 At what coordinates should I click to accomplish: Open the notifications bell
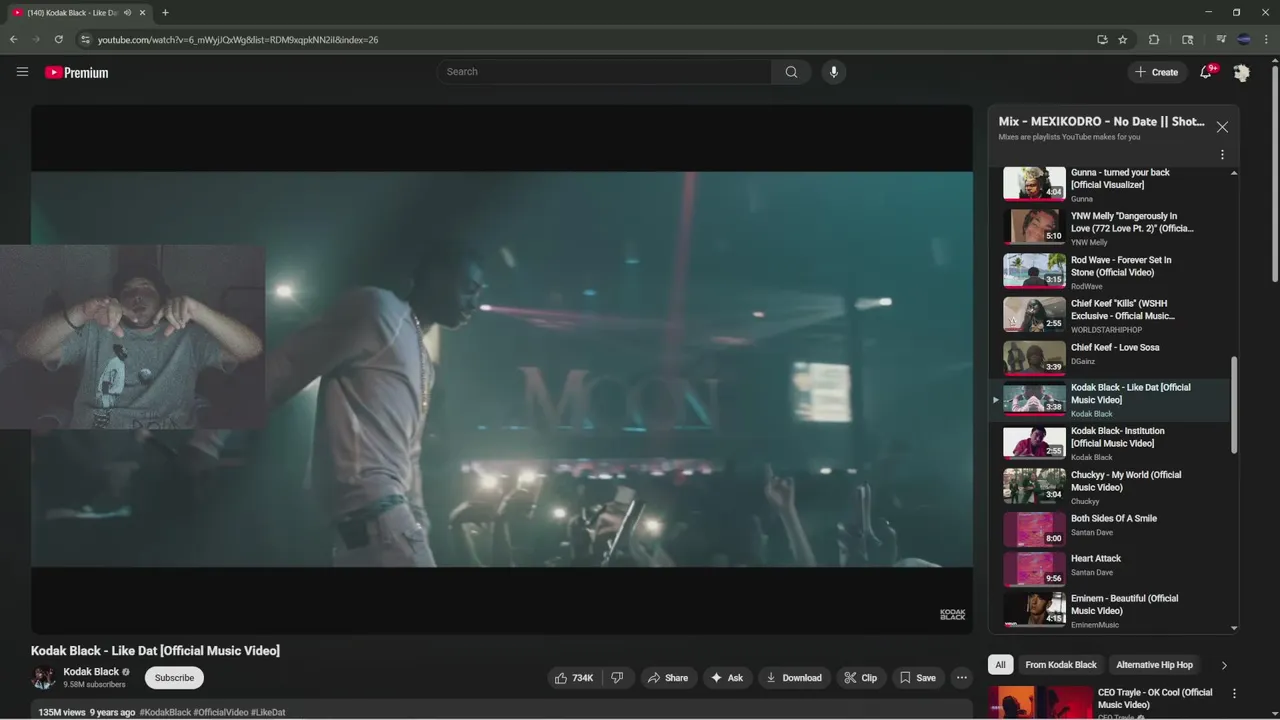[1206, 72]
